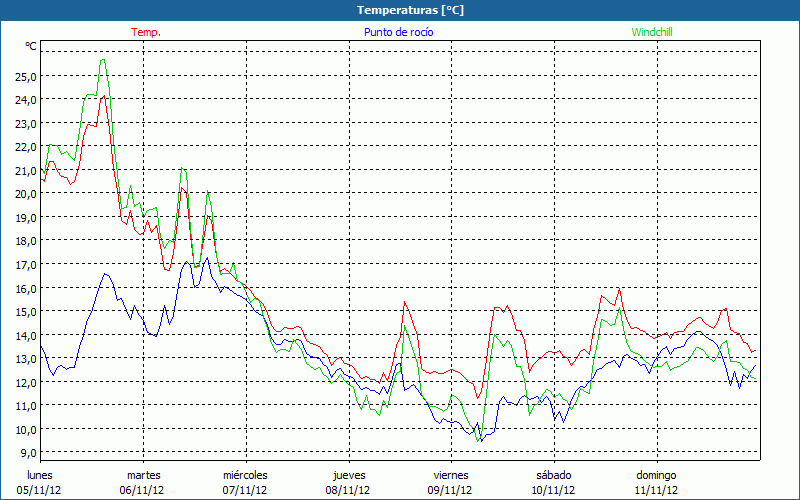Select the jueves day label
The image size is (800, 500).
click(x=348, y=475)
